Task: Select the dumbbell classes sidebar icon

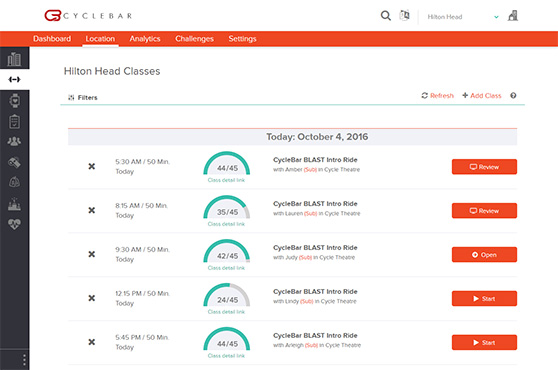Action: (x=14, y=79)
